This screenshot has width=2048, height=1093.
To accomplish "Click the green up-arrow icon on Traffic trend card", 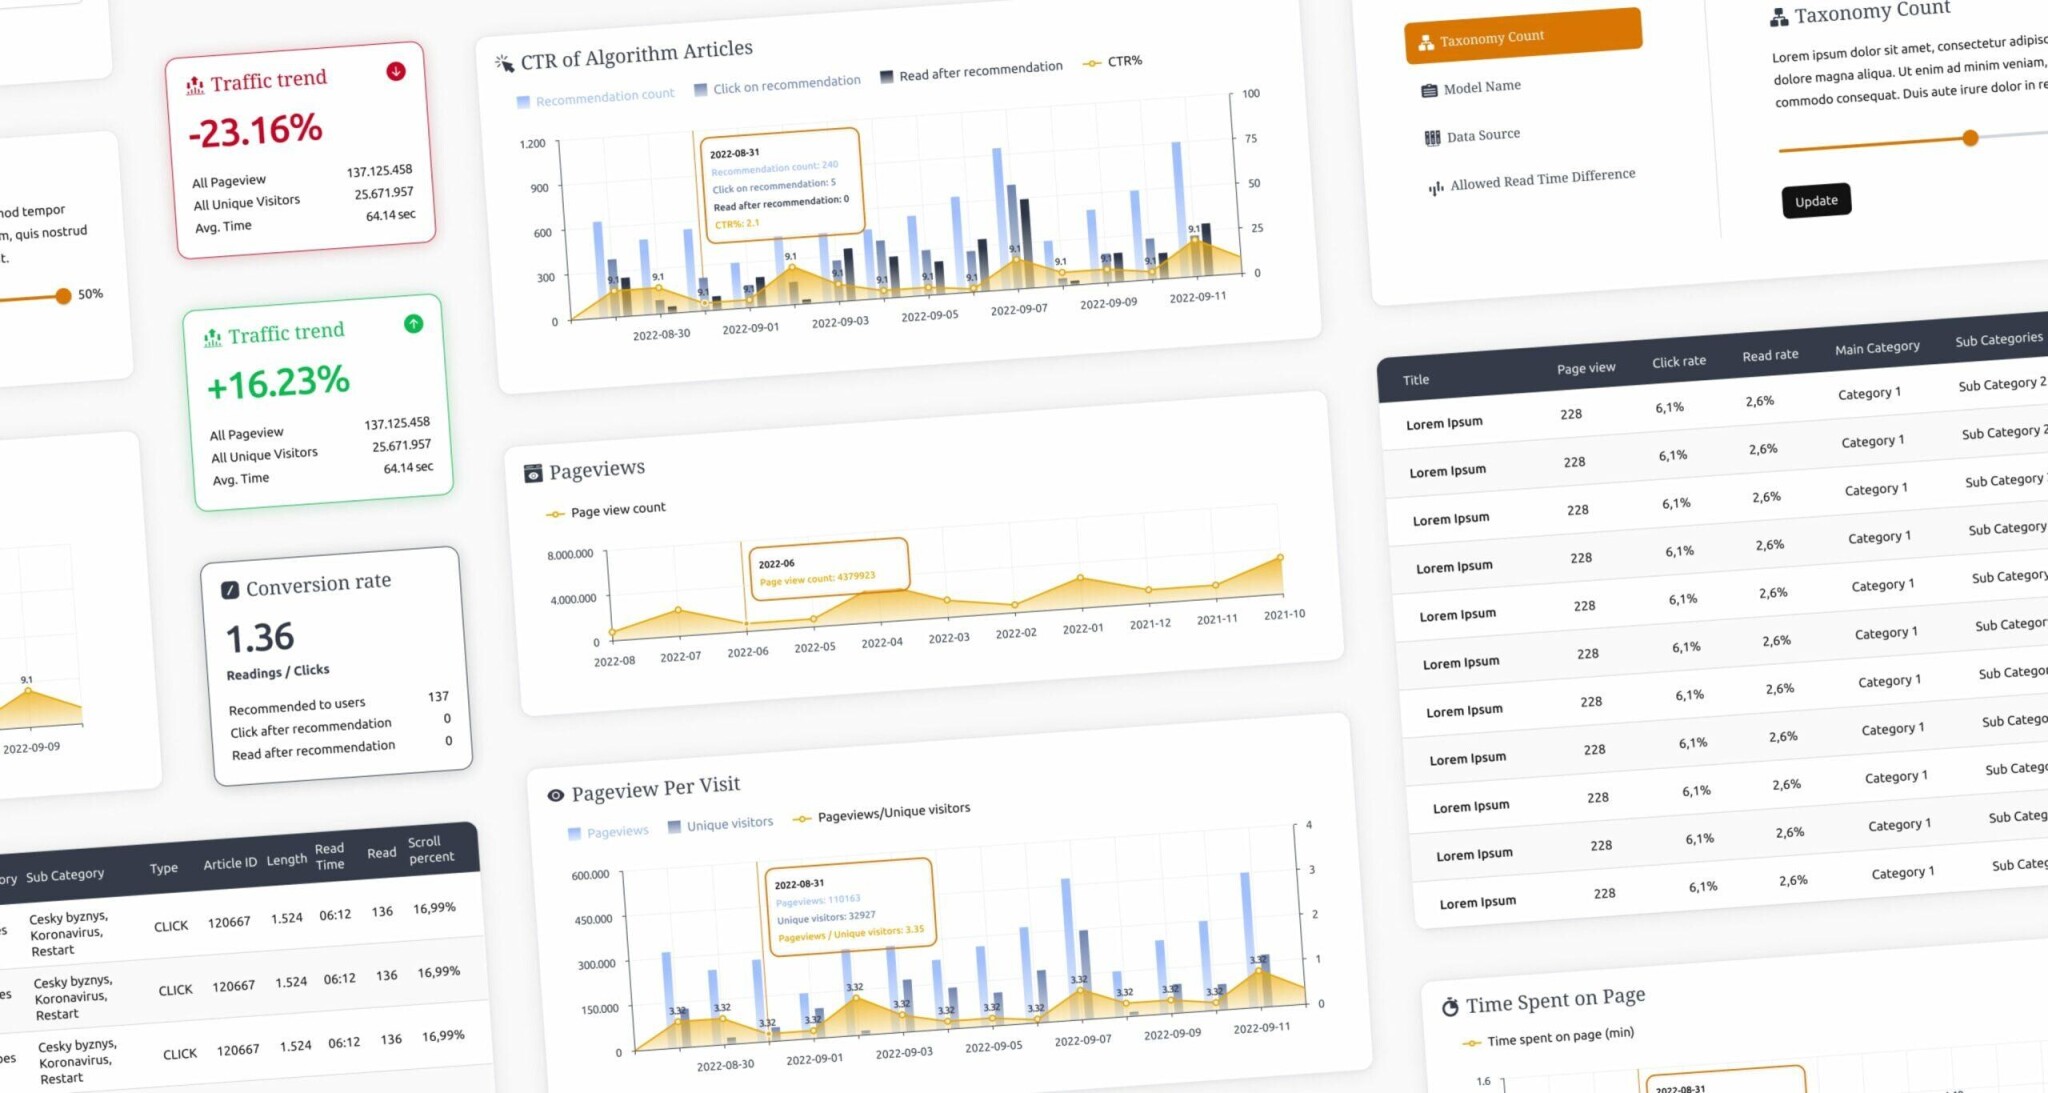I will 413,324.
